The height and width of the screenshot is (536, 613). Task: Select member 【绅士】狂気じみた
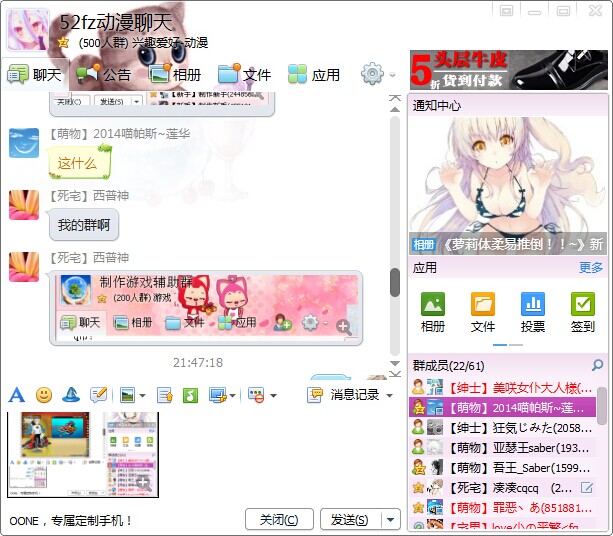point(502,428)
